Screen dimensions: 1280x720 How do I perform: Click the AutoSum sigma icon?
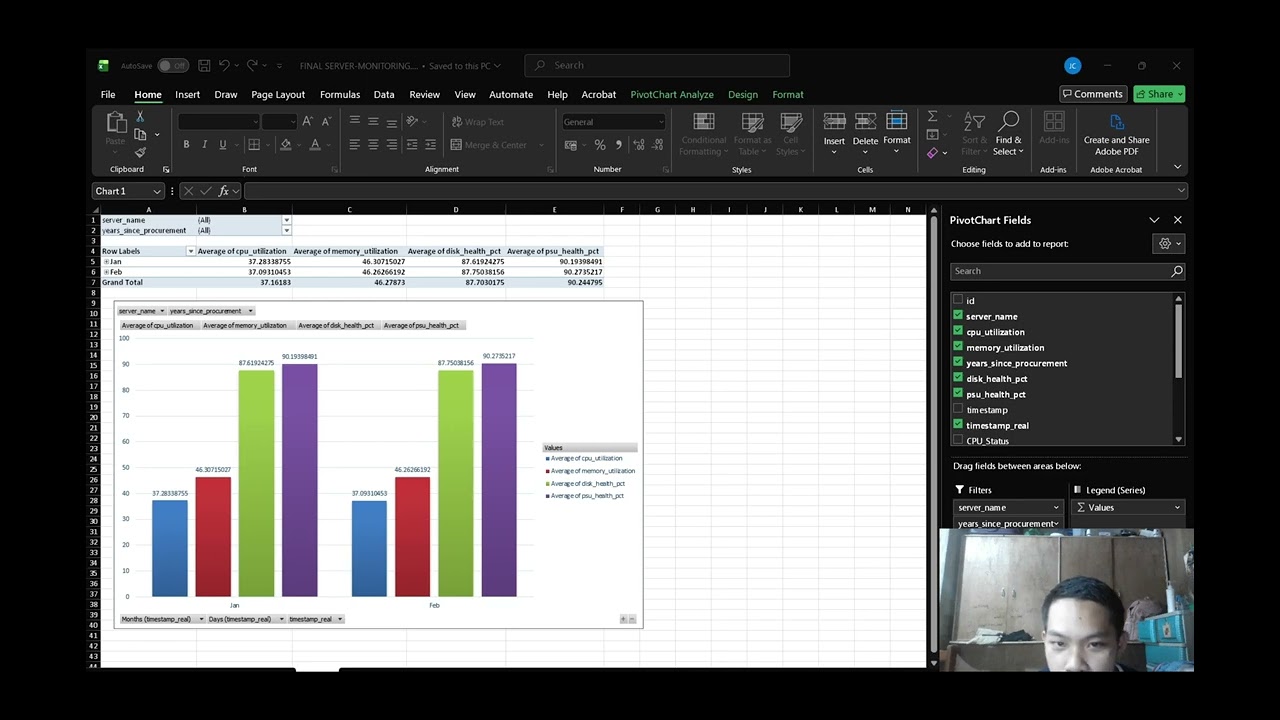(x=932, y=117)
